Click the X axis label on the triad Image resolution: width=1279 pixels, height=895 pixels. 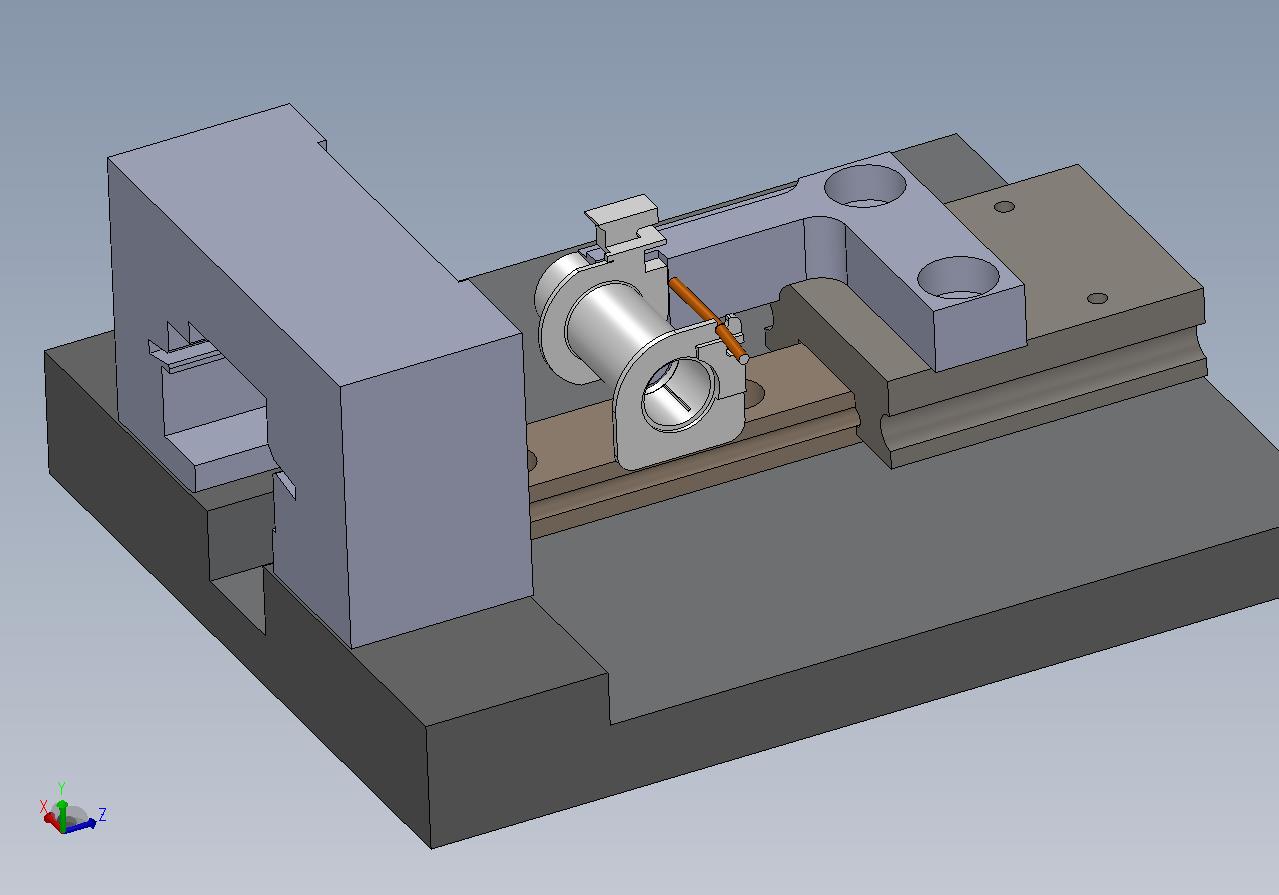43,806
